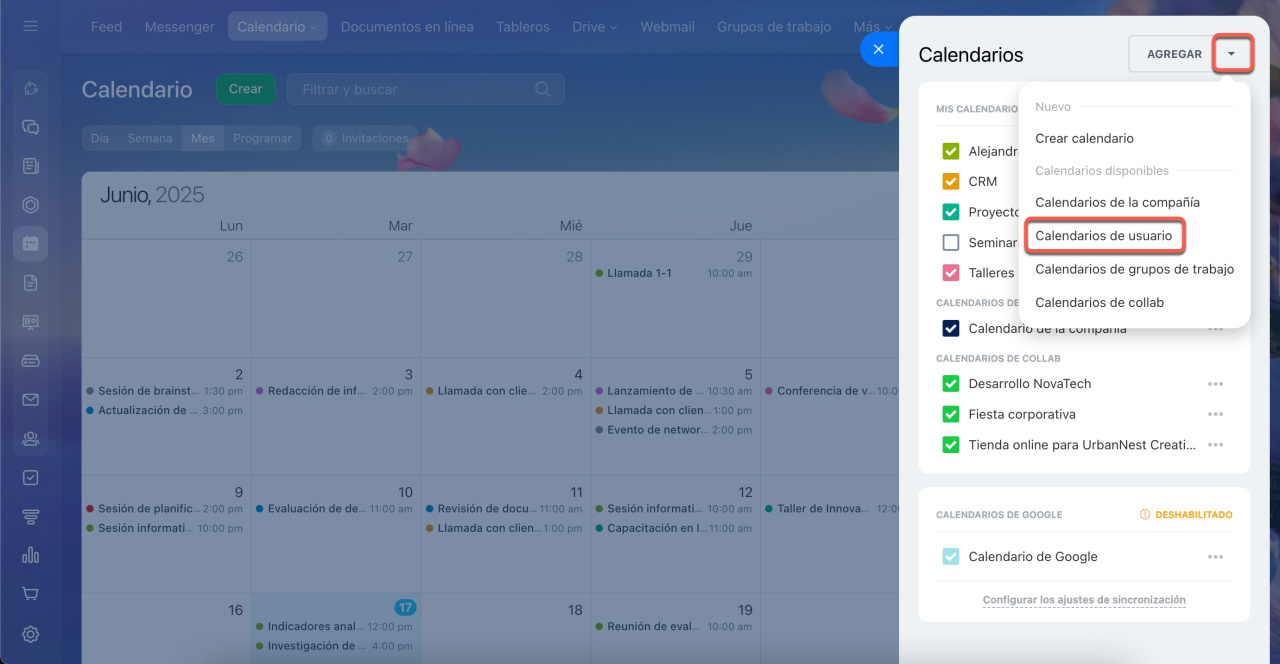The height and width of the screenshot is (664, 1280).
Task: Switch calendar to Programar view
Action: pos(262,138)
